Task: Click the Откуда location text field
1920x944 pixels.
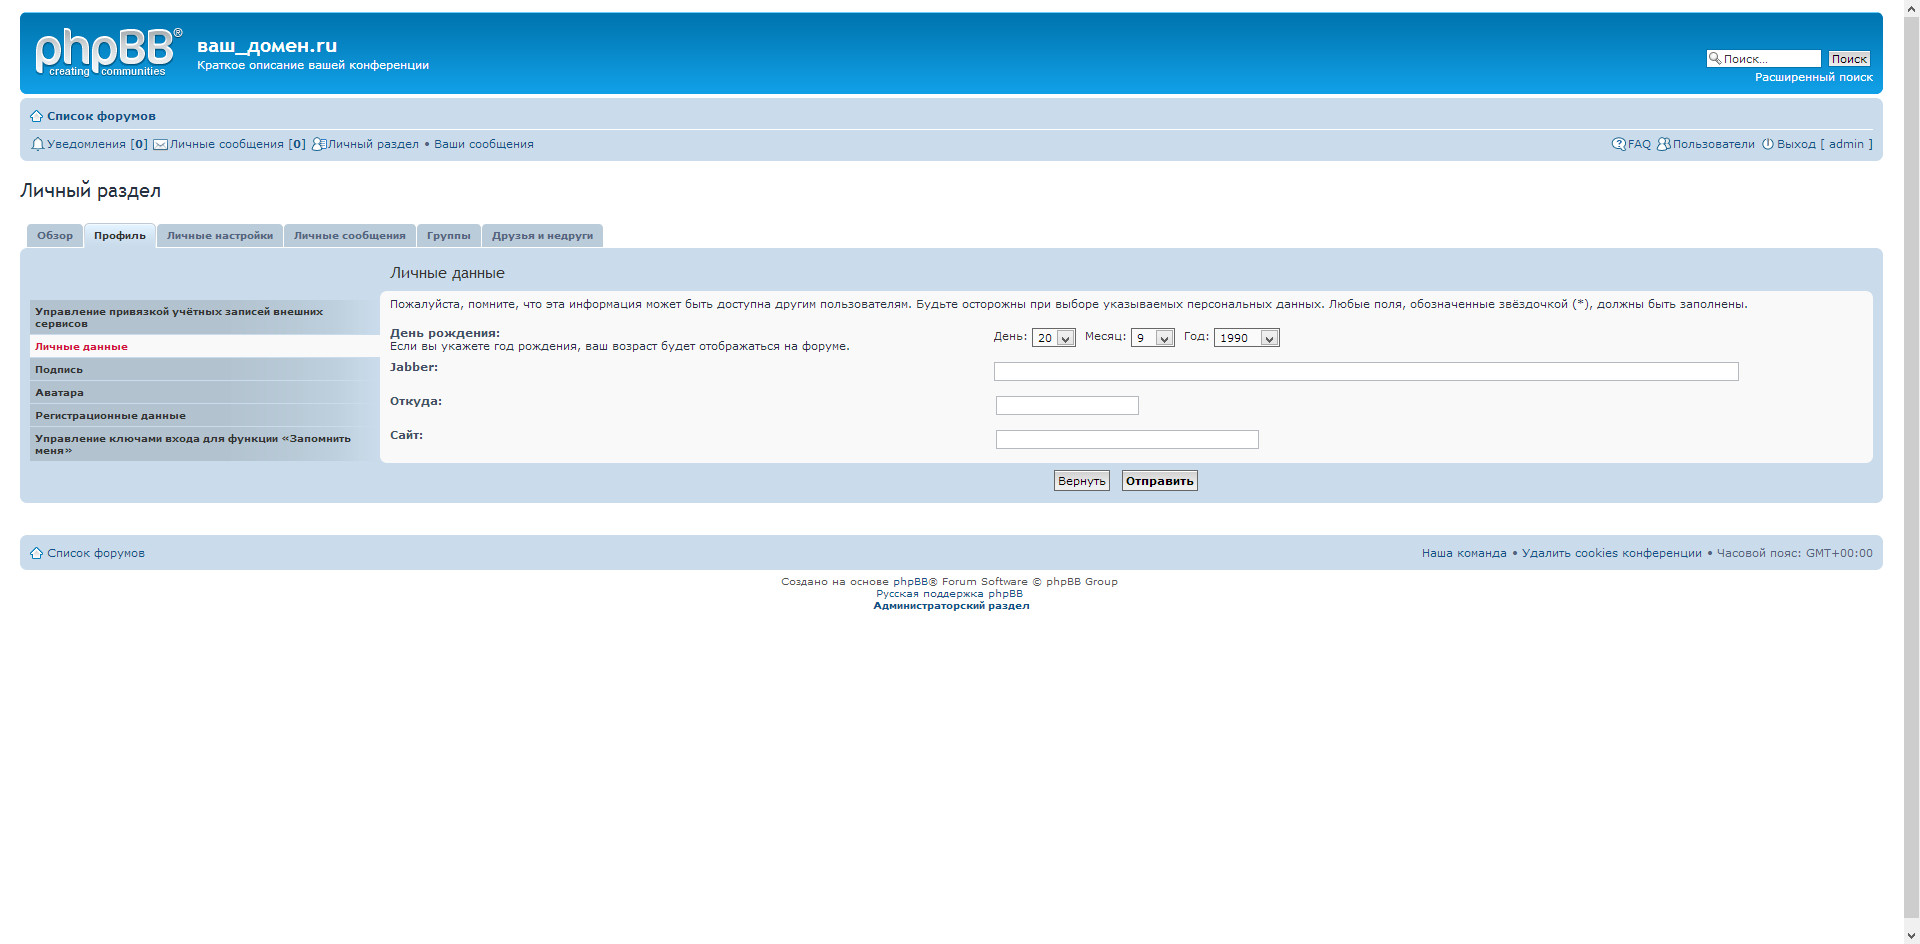Action: [1067, 406]
